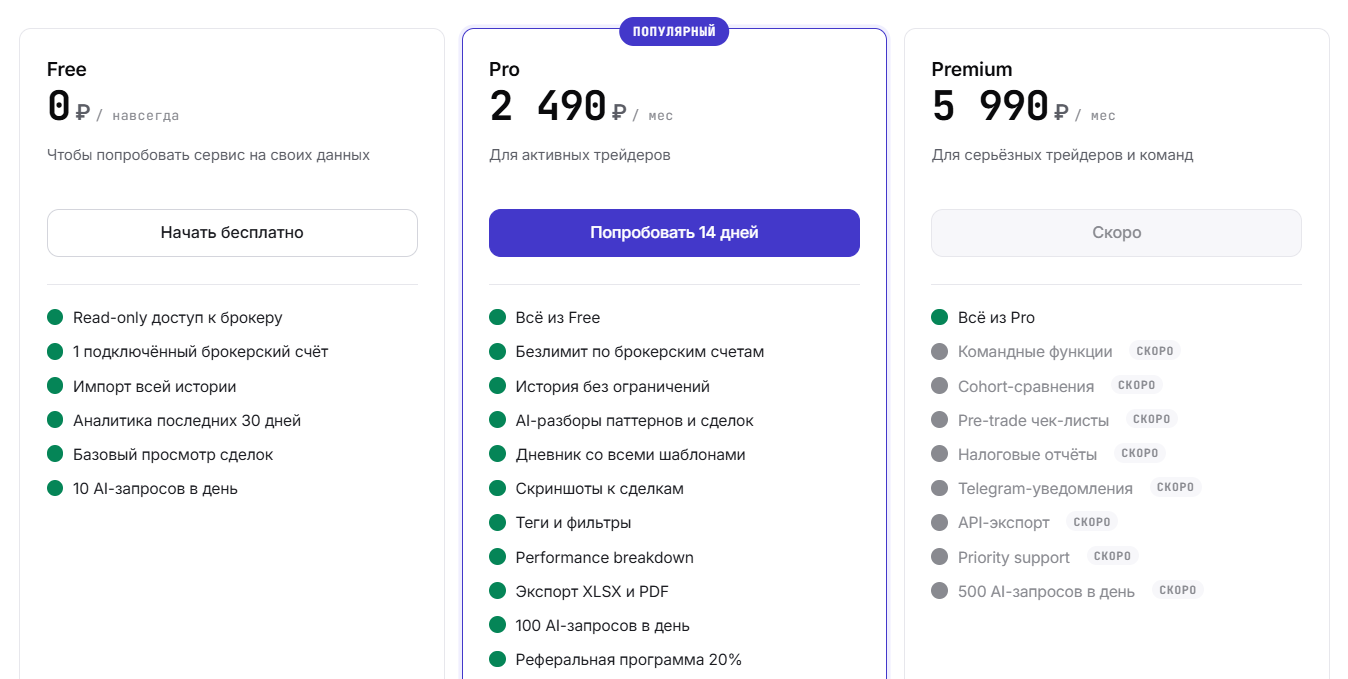Select the 'Pro' plan title
Image resolution: width=1348 pixels, height=679 pixels.
point(504,69)
